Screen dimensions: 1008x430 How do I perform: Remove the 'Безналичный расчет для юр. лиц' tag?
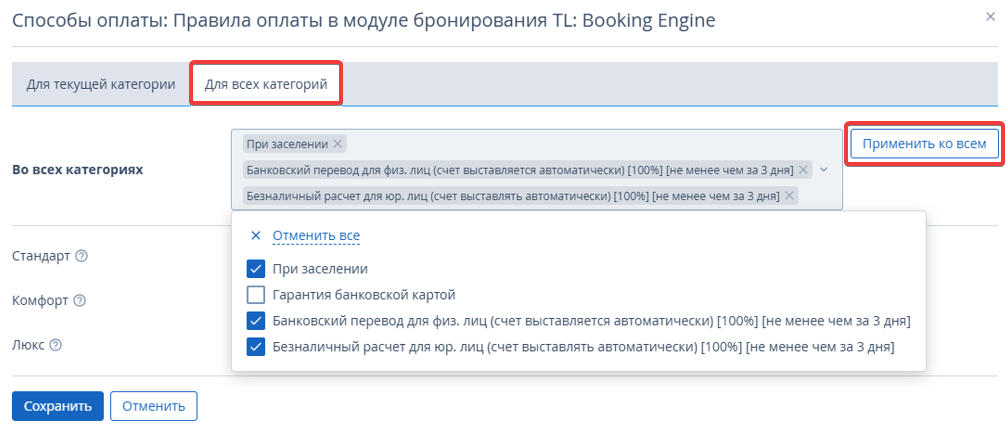(x=789, y=195)
